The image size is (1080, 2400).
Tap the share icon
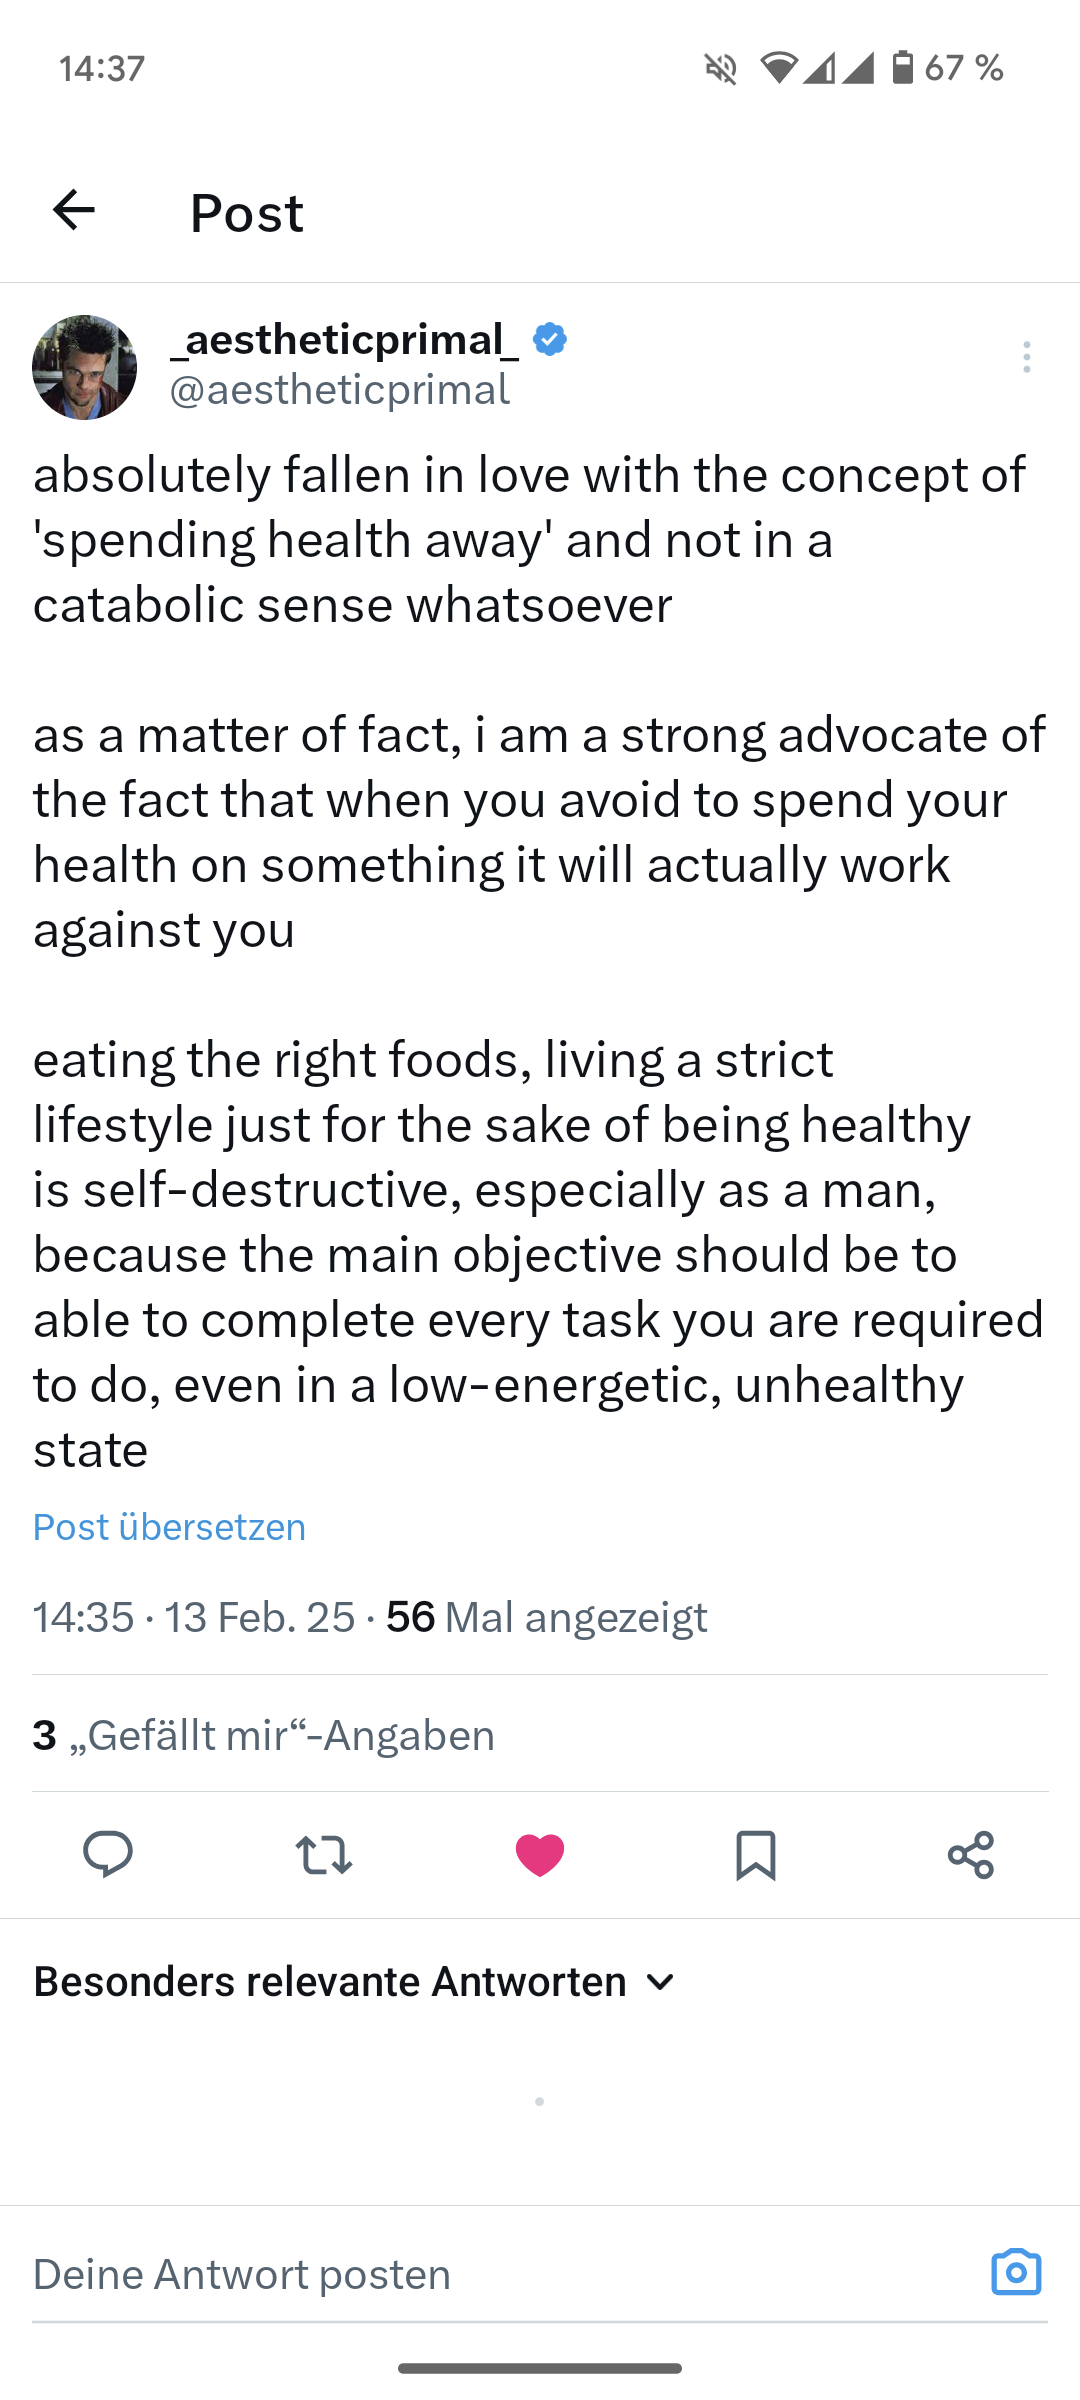(x=970, y=1855)
